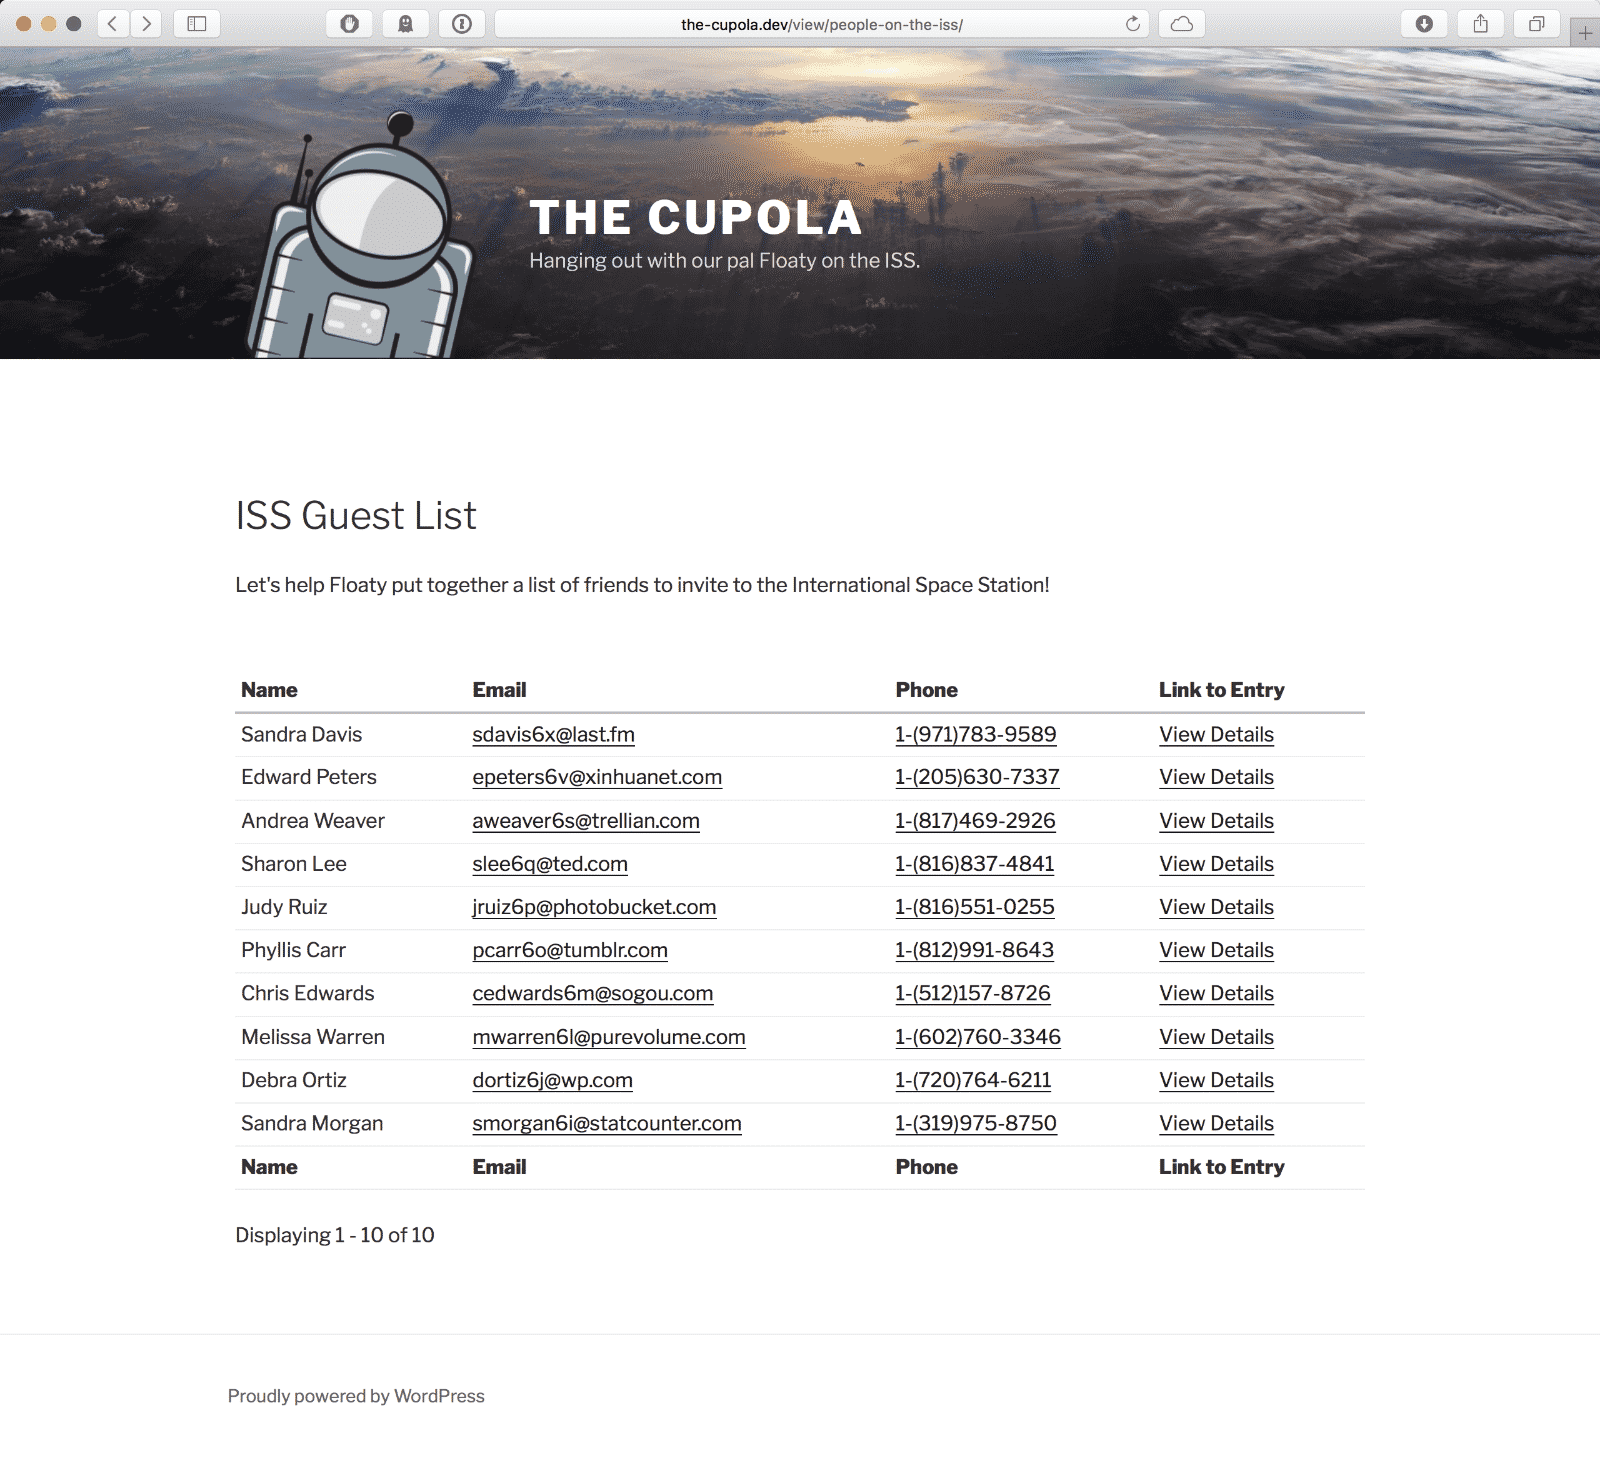Click the Proudly powered by WordPress link
The image size is (1600, 1458).
356,1396
